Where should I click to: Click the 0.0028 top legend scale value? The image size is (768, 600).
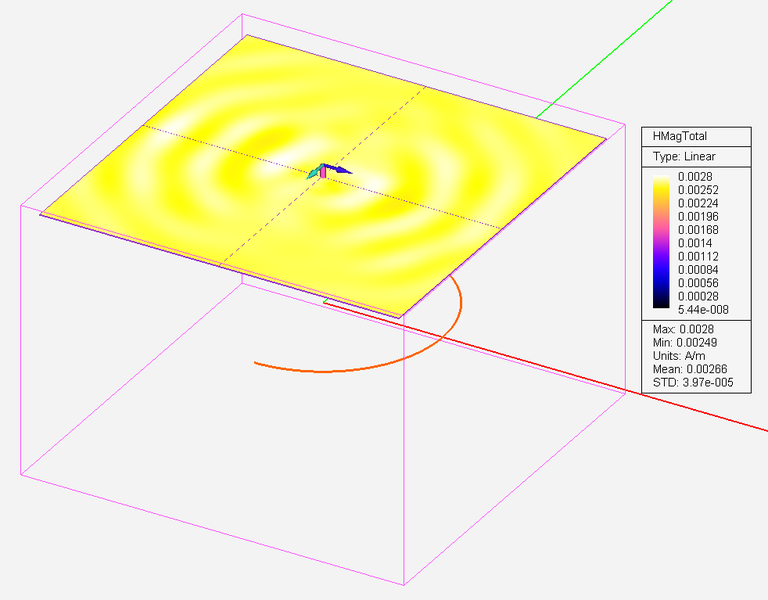[x=697, y=177]
